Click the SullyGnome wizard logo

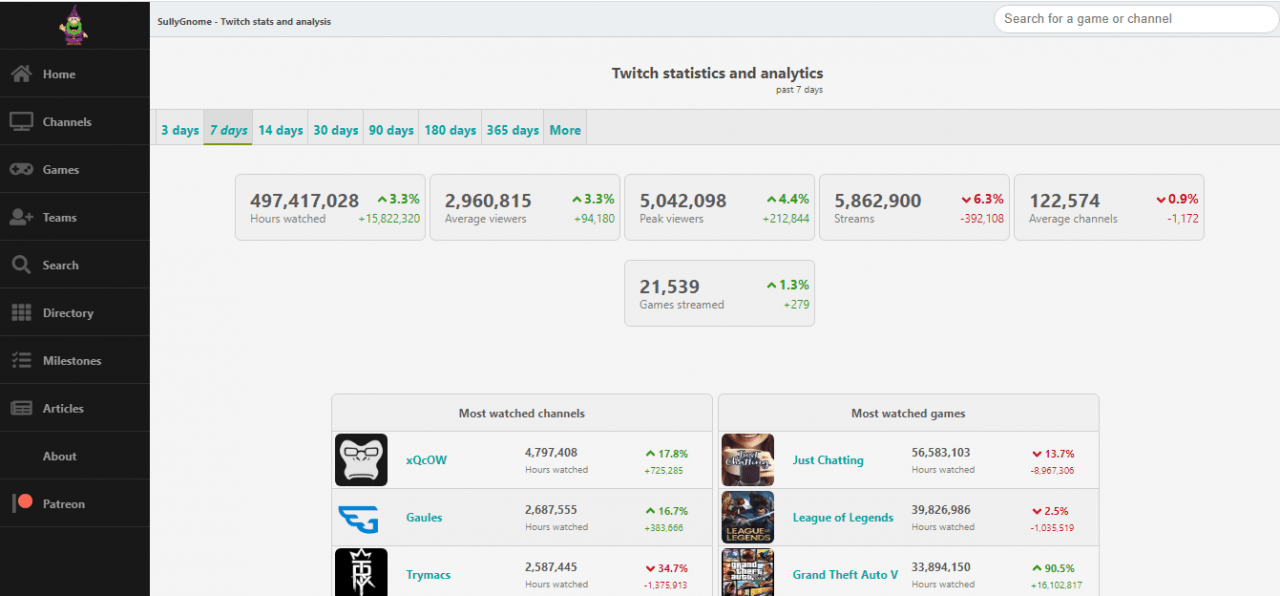point(73,25)
